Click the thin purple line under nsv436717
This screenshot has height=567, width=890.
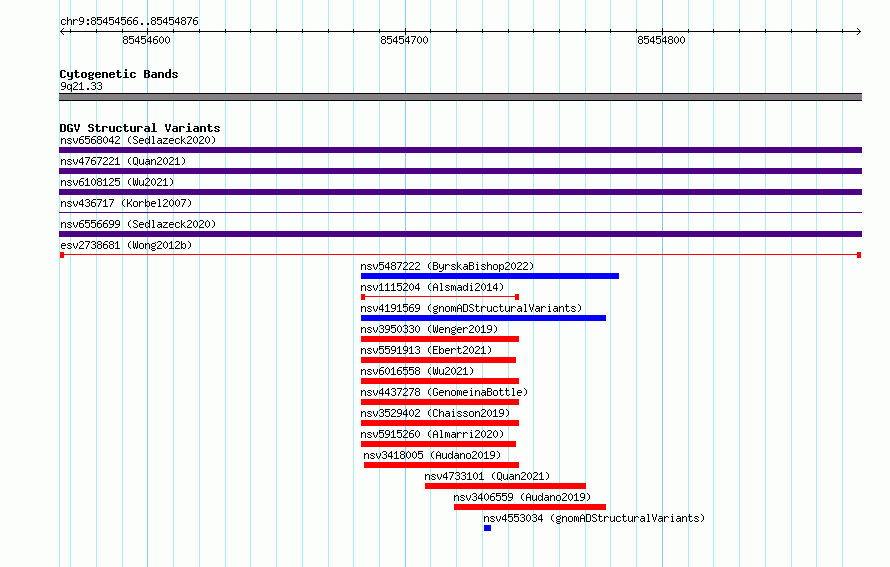pyautogui.click(x=460, y=213)
